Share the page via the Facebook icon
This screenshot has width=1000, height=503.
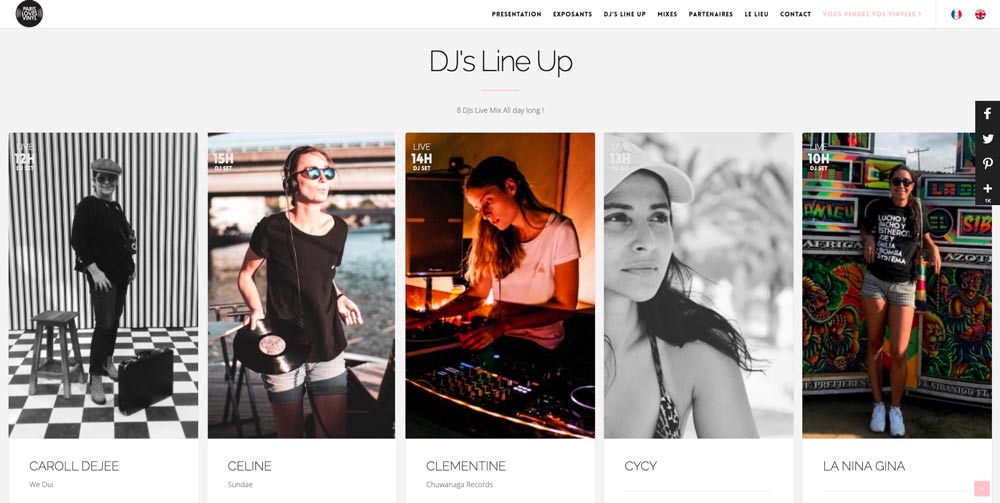click(987, 113)
